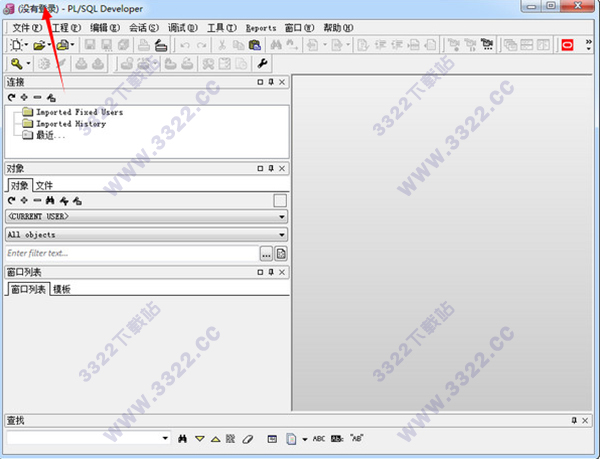600x459 pixels.
Task: Click the remove connection icon in 连接 panel
Action: [37, 98]
